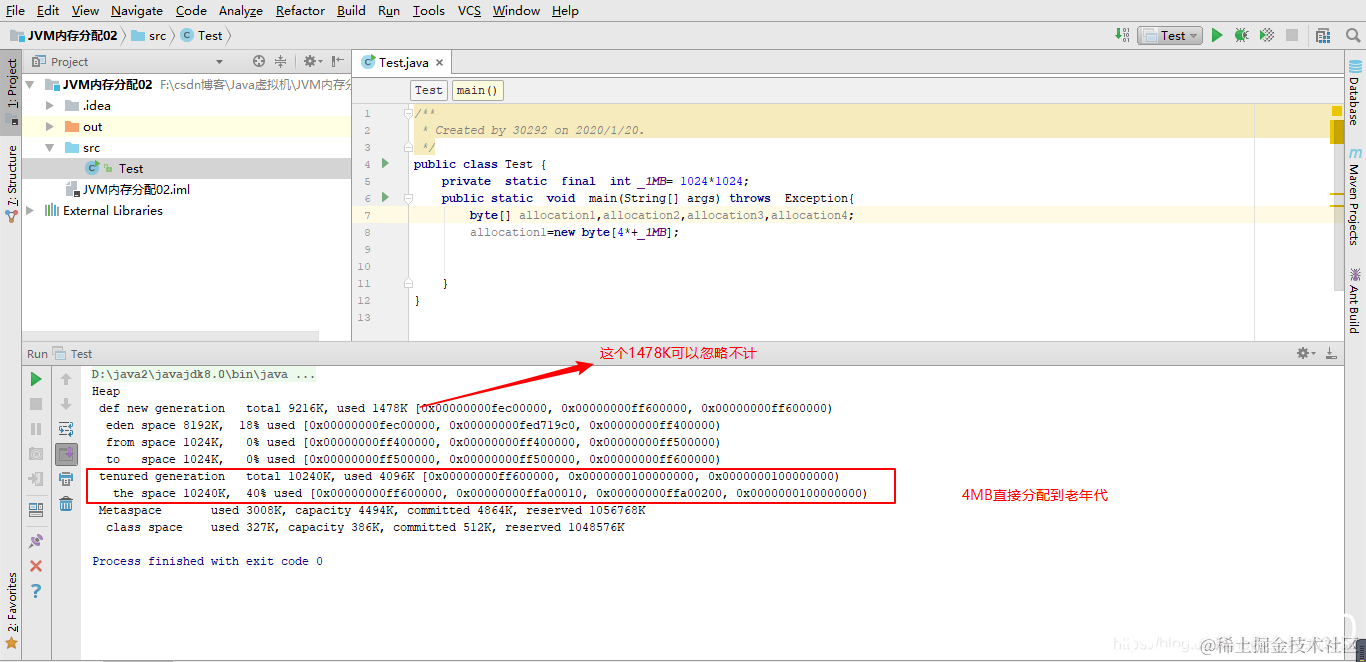
Task: Click the yellow warning indicator square
Action: (1337, 110)
